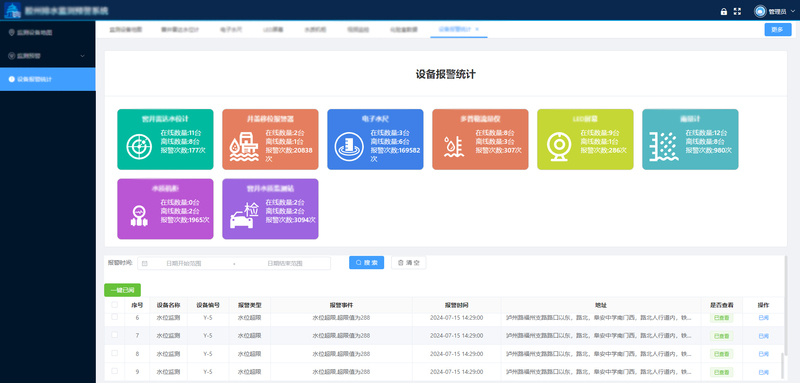Click the rainfall gauge icon on 980 alarms card
This screenshot has height=383, width=800.
664,146
